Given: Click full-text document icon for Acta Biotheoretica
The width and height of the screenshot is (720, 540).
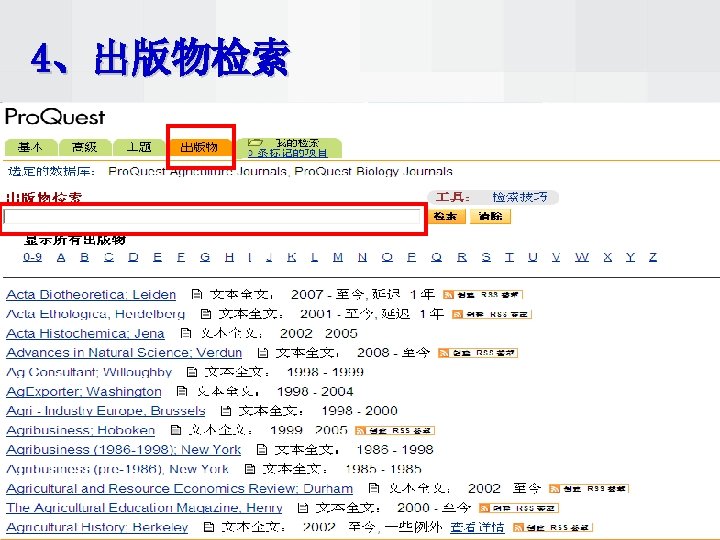Looking at the screenshot, I should pos(197,294).
